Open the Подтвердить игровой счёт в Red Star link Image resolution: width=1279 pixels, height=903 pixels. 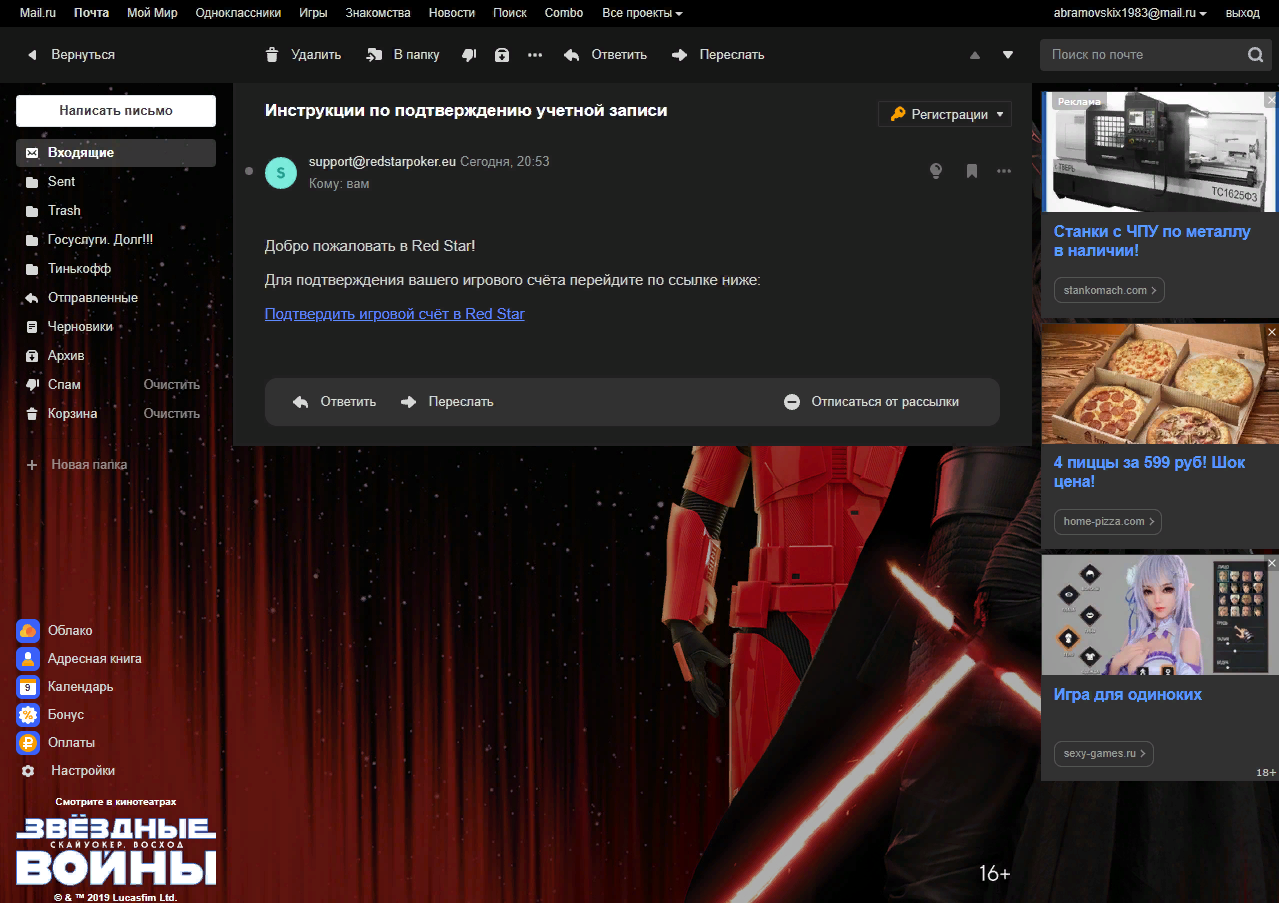pyautogui.click(x=394, y=314)
